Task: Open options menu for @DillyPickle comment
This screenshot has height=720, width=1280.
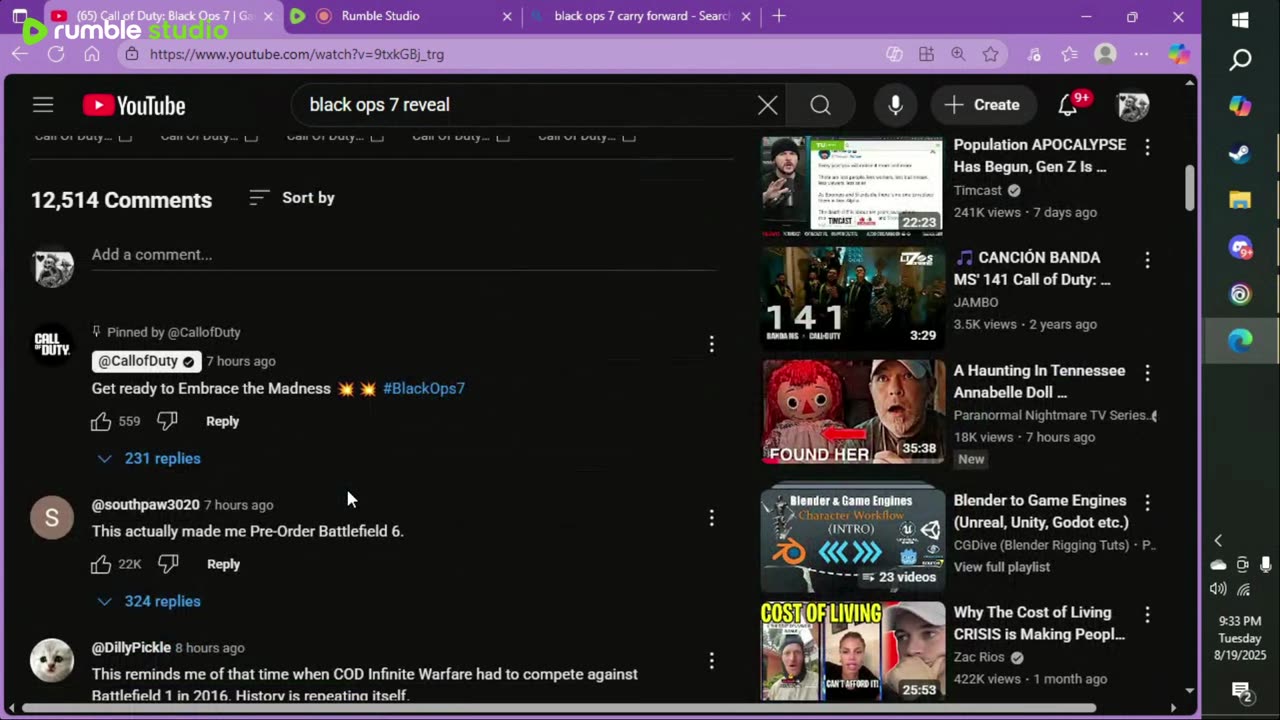Action: click(x=711, y=660)
